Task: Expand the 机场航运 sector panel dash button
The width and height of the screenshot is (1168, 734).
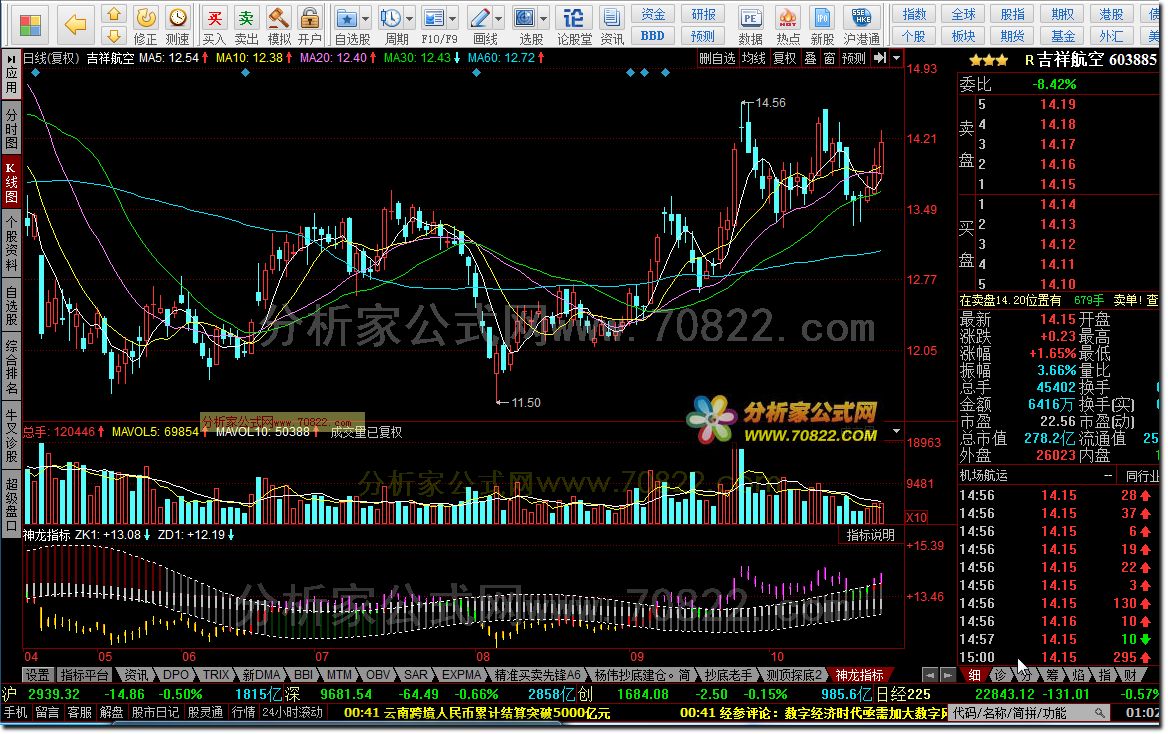Action: tap(1108, 475)
